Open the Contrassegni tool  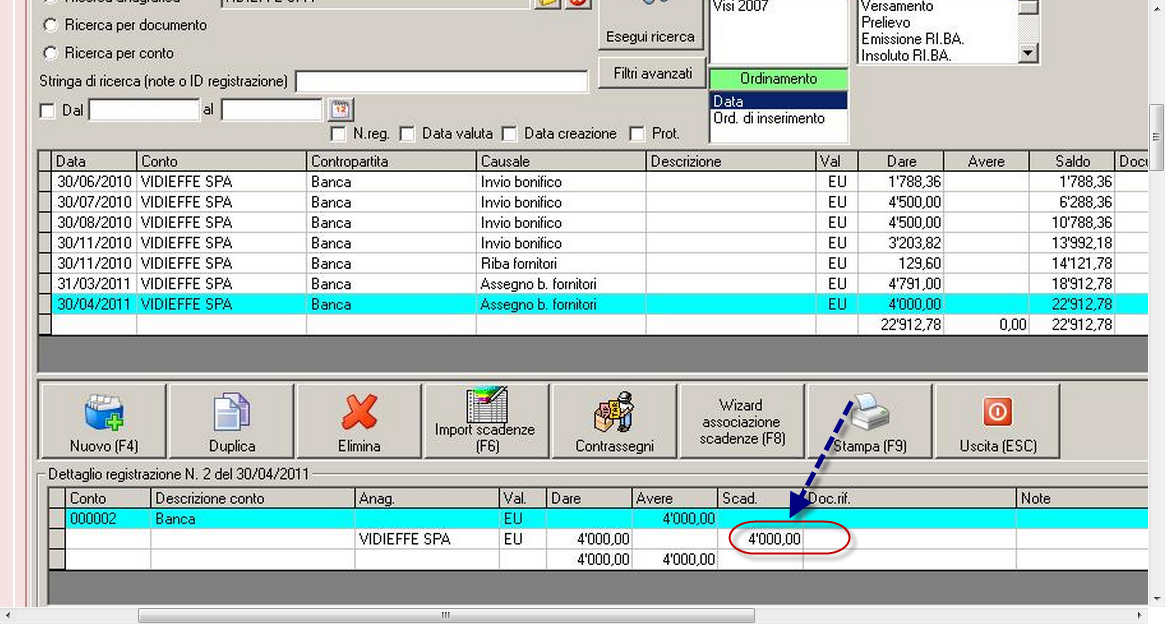614,420
